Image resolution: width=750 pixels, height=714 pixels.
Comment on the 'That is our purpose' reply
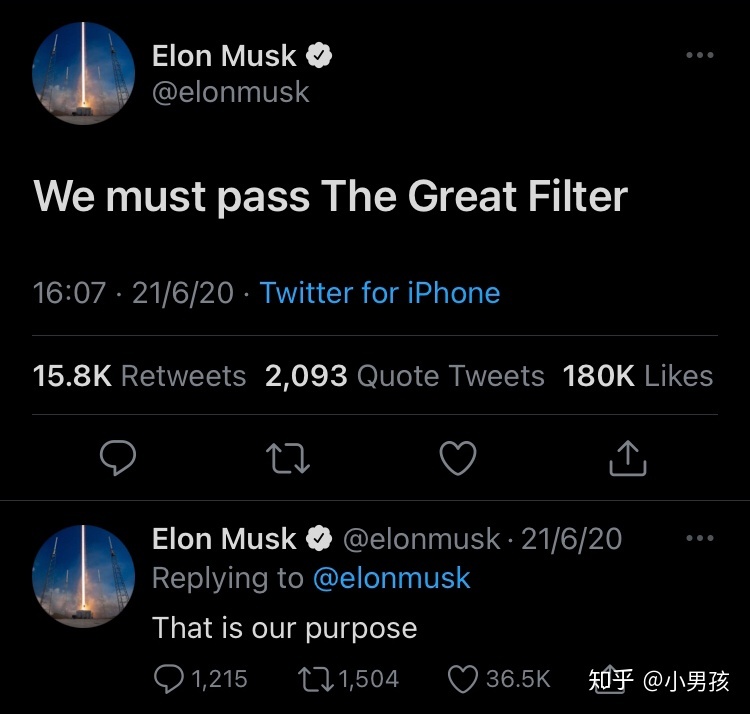(168, 680)
